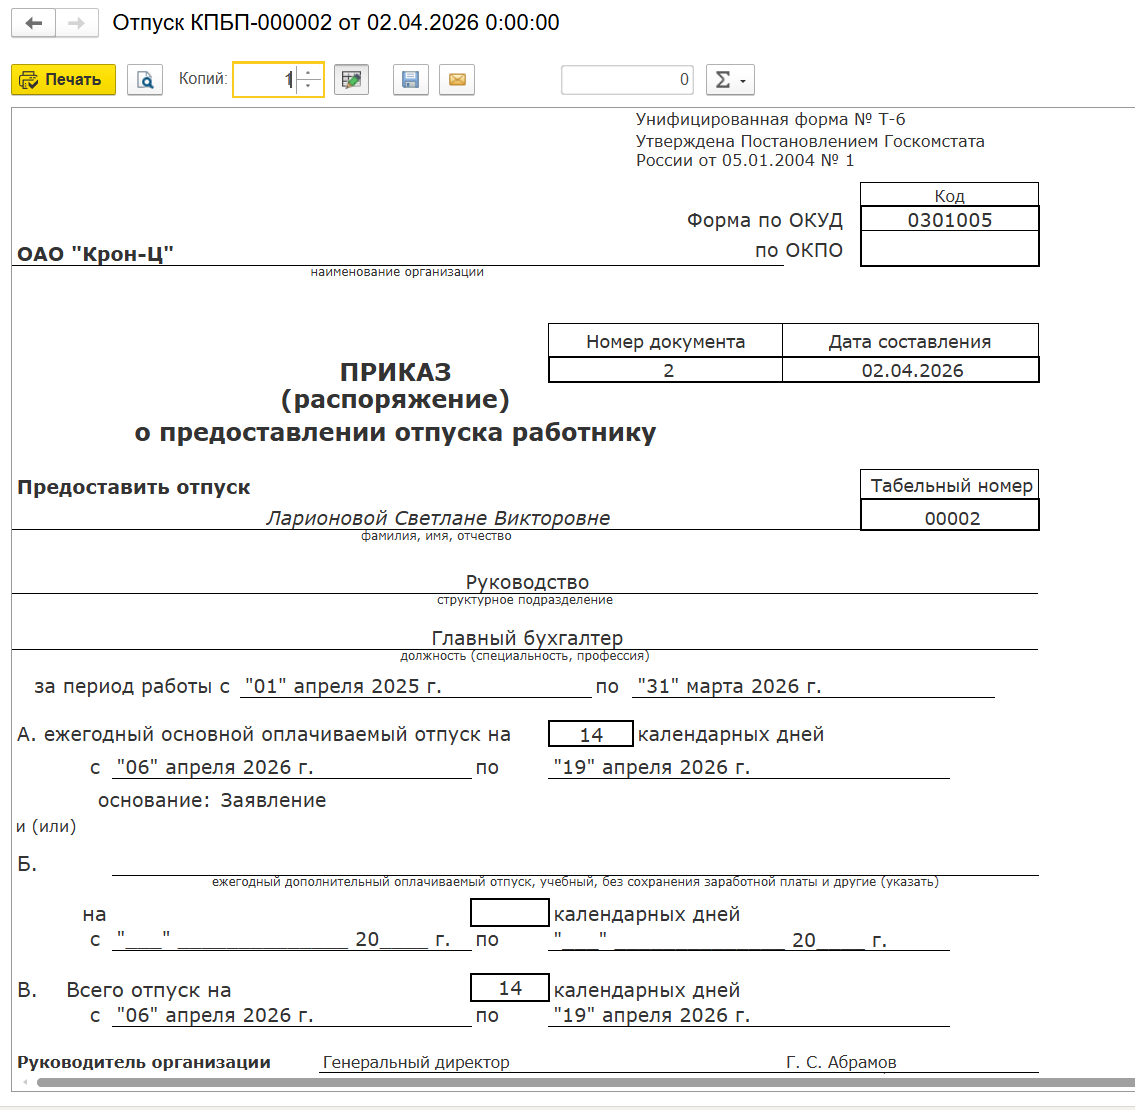Click Табельный номер header cell
This screenshot has height=1110, width=1135.
(950, 485)
